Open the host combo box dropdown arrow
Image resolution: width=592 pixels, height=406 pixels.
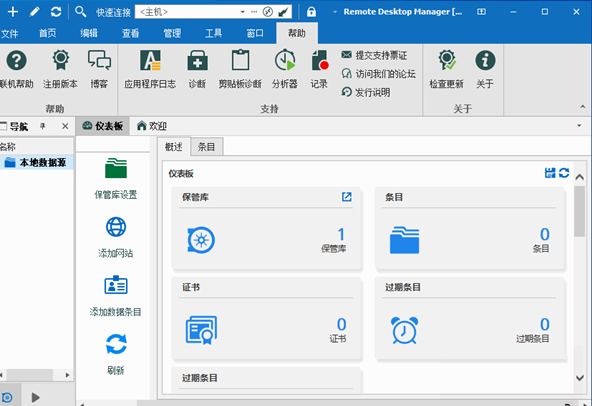tap(243, 12)
